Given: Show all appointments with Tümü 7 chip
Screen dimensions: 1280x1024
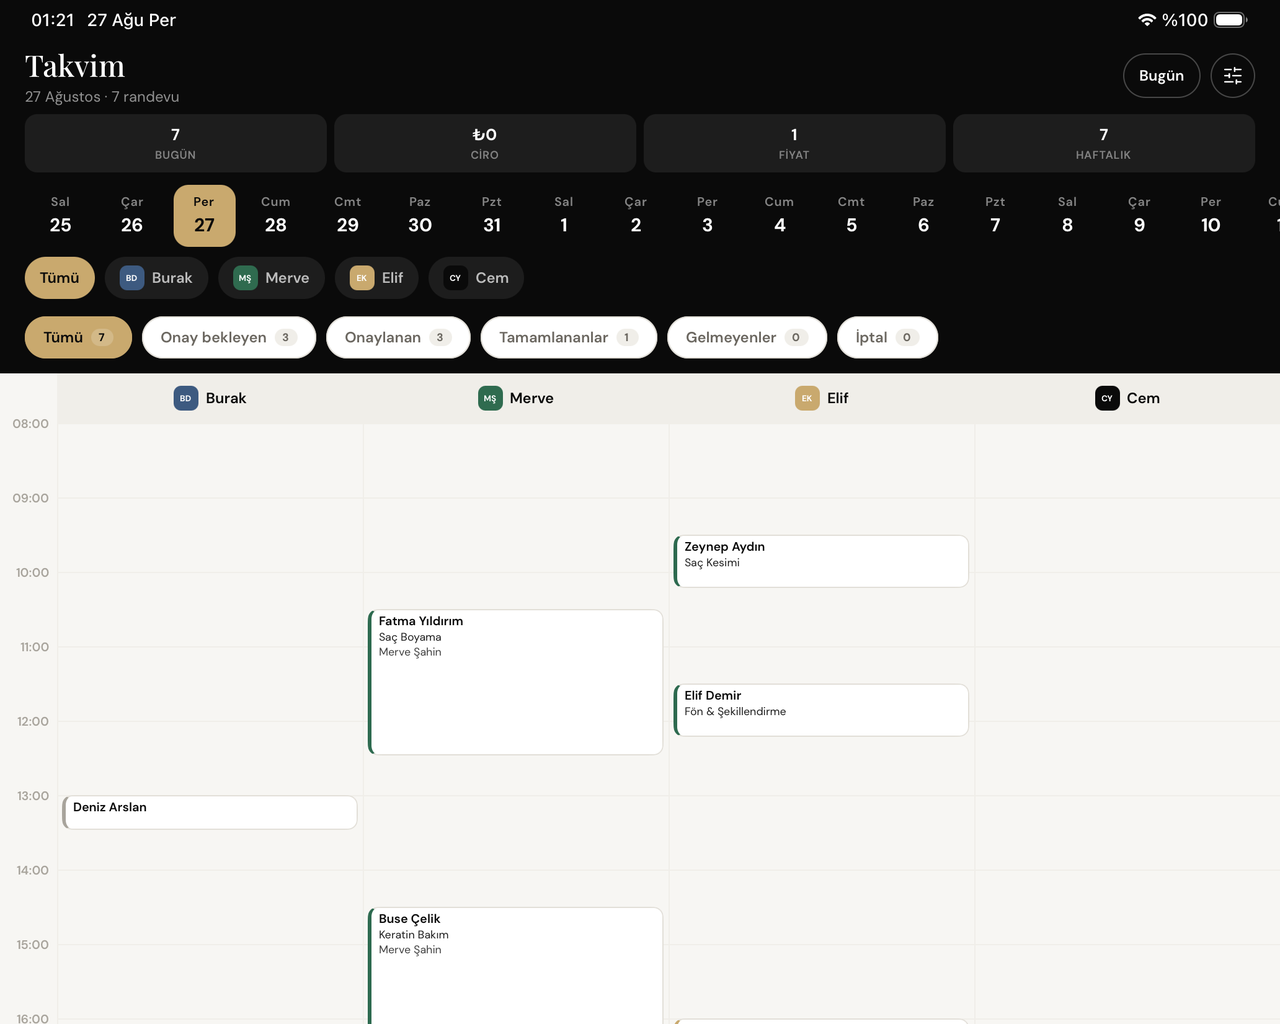Looking at the screenshot, I should tap(78, 337).
